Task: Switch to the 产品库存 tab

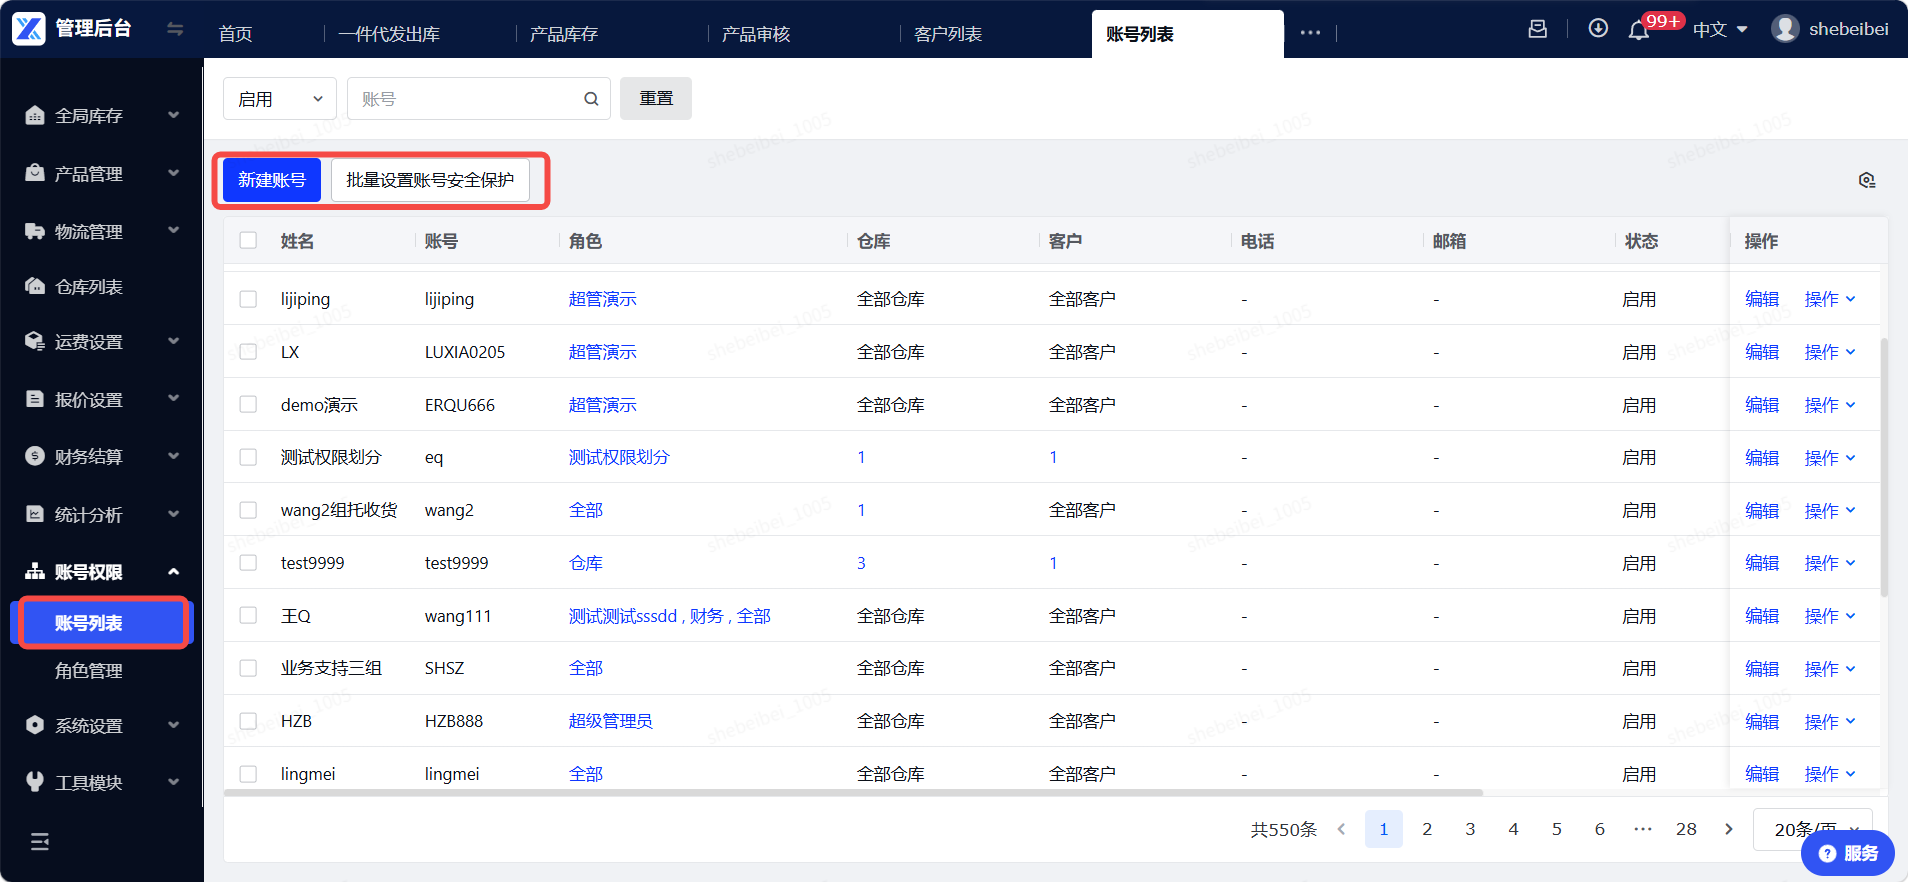Action: click(x=564, y=34)
